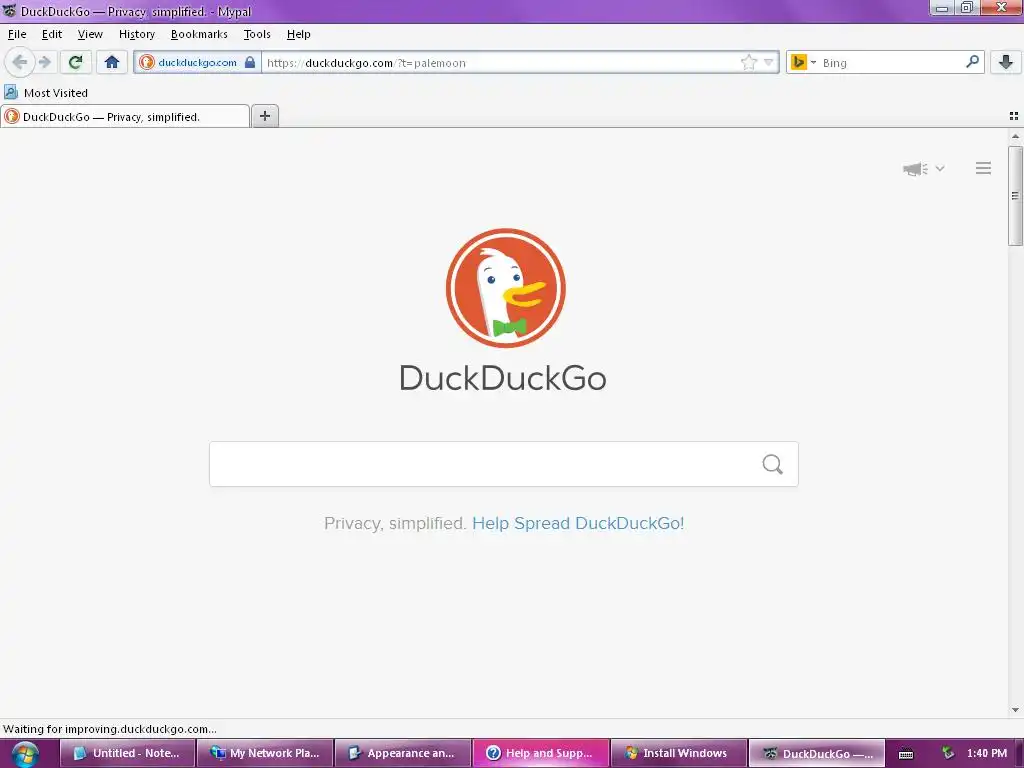Open the File menu
The height and width of the screenshot is (768, 1024).
coord(17,34)
